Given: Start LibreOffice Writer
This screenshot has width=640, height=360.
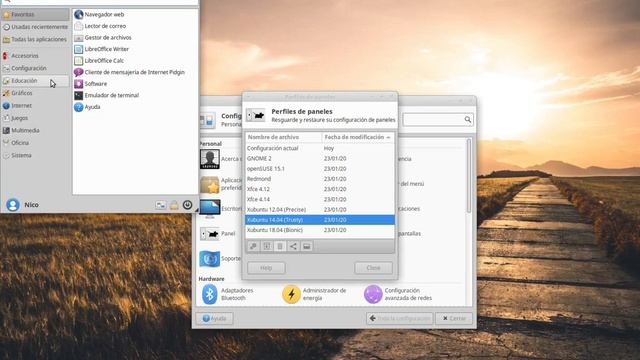Looking at the screenshot, I should coord(101,49).
